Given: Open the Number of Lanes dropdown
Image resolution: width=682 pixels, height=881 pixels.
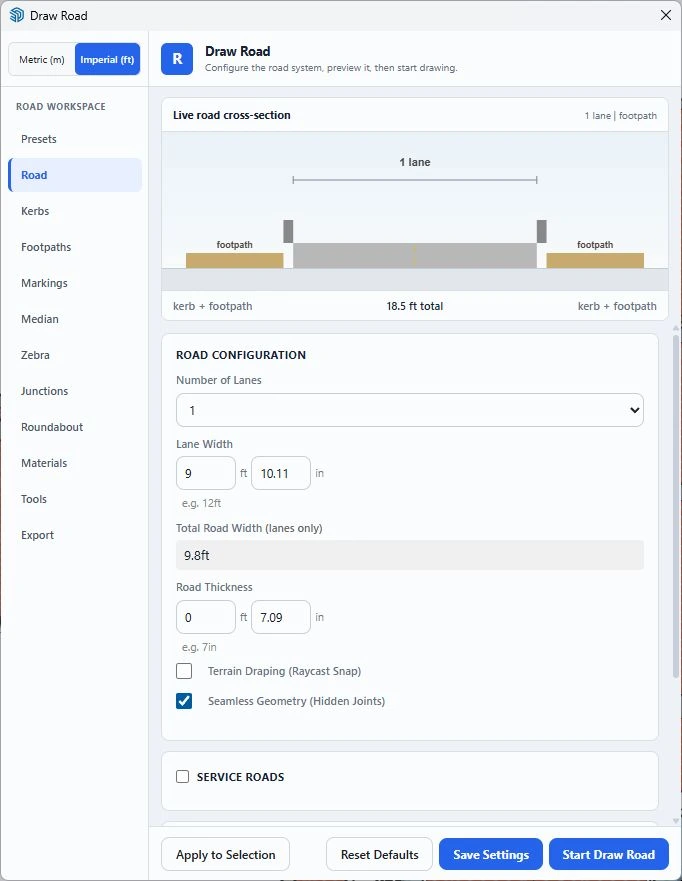Looking at the screenshot, I should [x=410, y=410].
